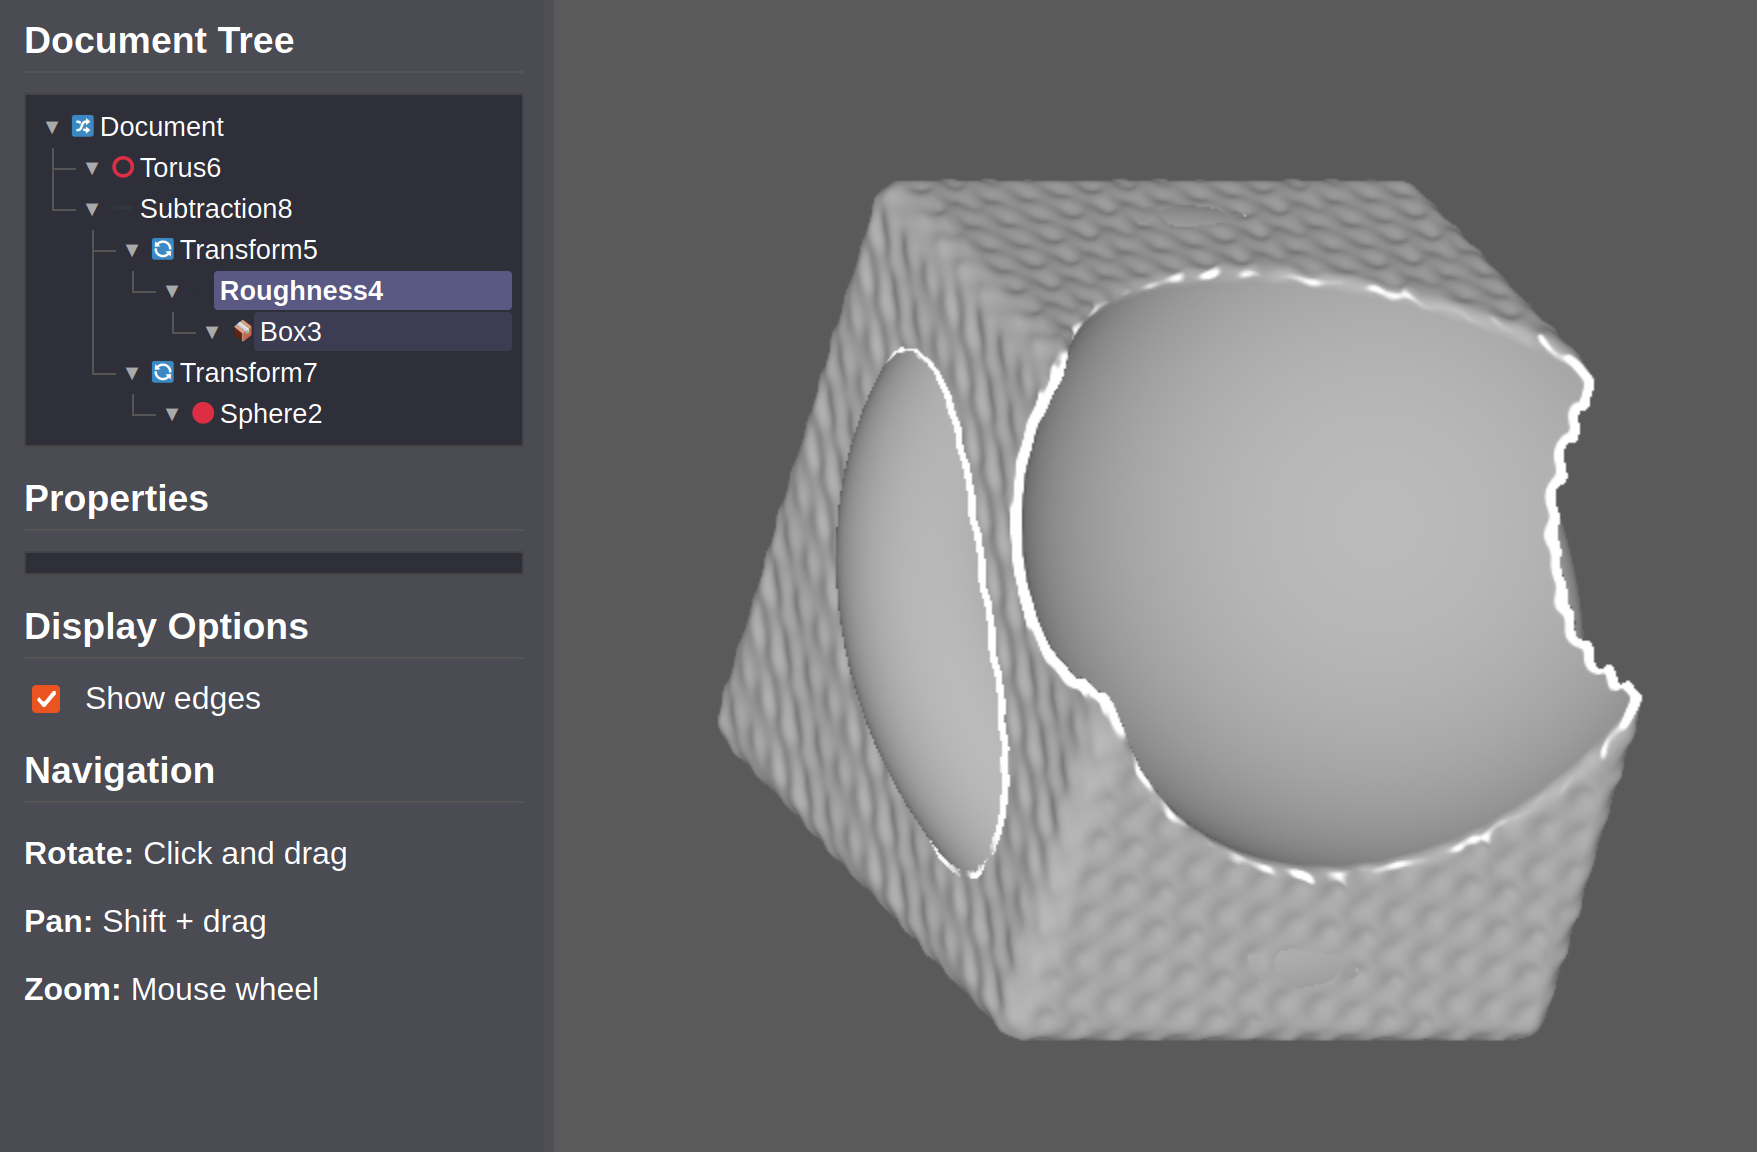Collapse the Subtraction8 node arrow

[x=92, y=209]
